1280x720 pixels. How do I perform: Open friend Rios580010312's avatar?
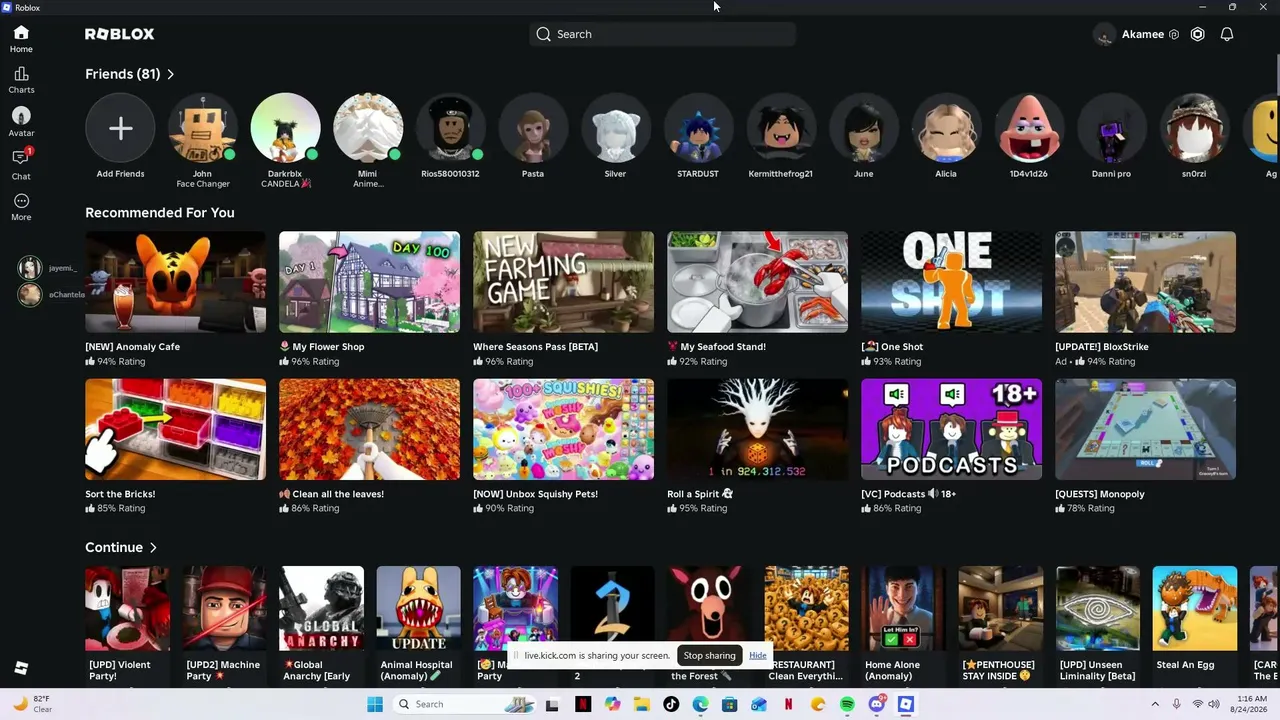click(450, 128)
